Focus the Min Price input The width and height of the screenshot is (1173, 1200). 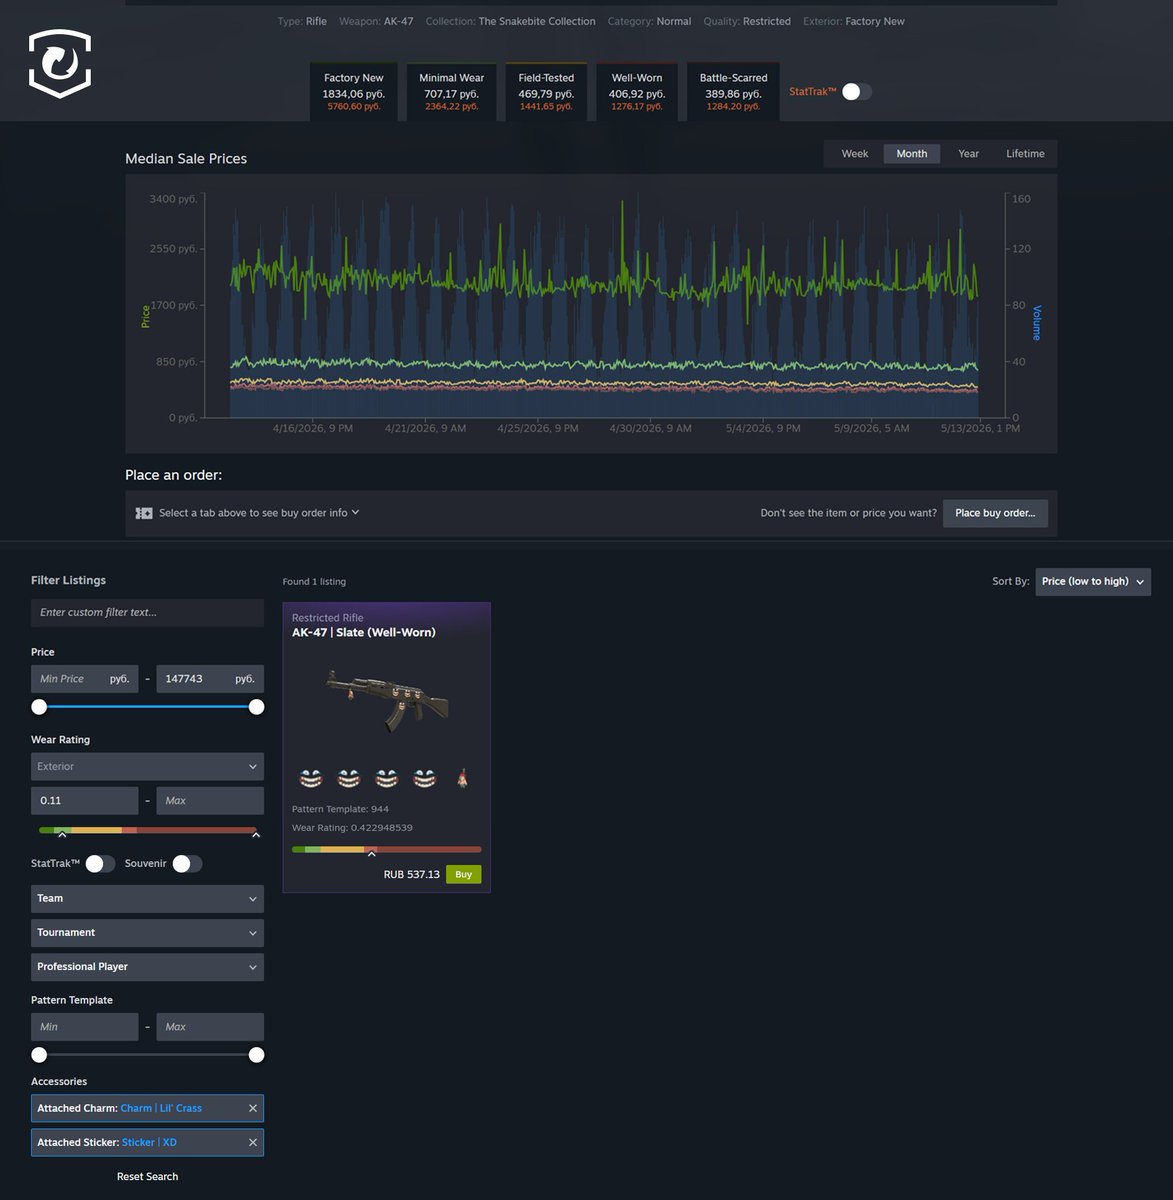coord(84,678)
